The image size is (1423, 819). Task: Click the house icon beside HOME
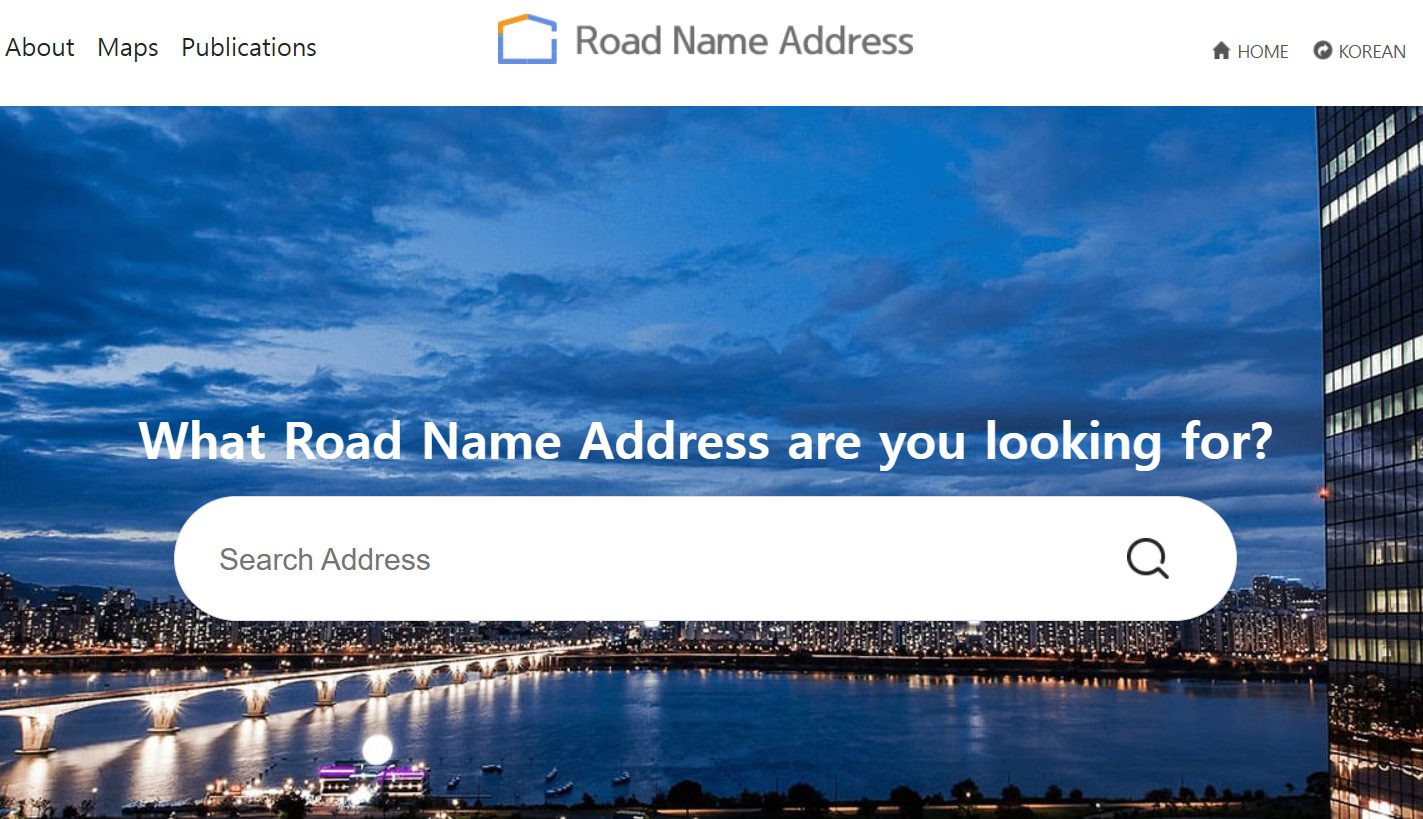click(1221, 51)
